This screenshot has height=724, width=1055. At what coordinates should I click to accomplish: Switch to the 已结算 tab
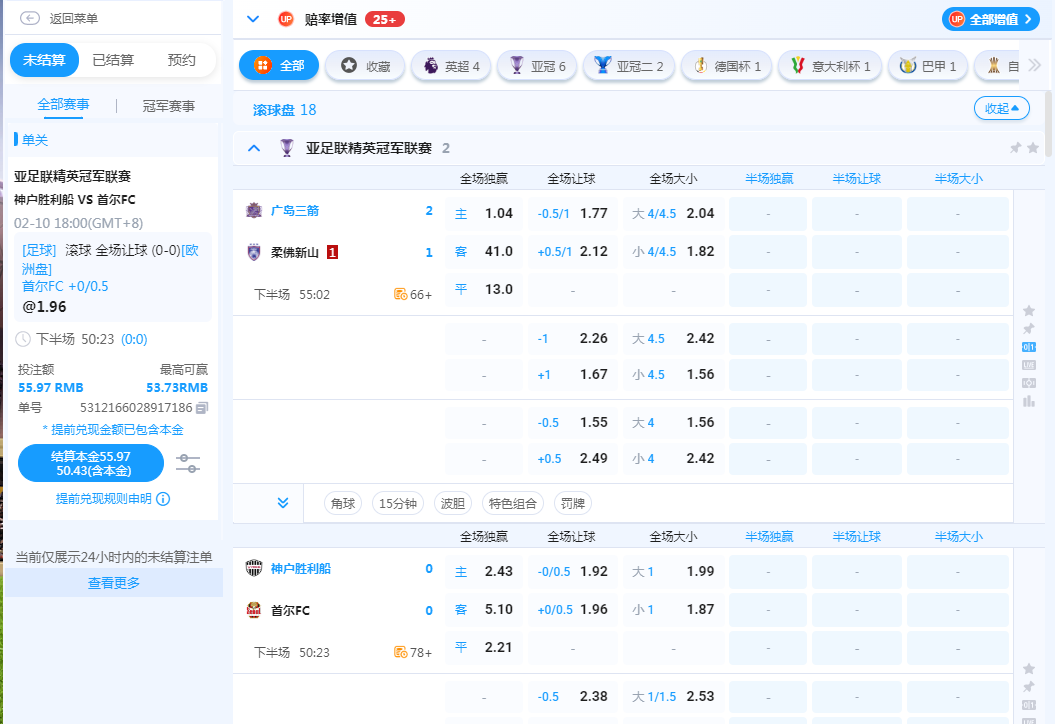click(x=113, y=60)
